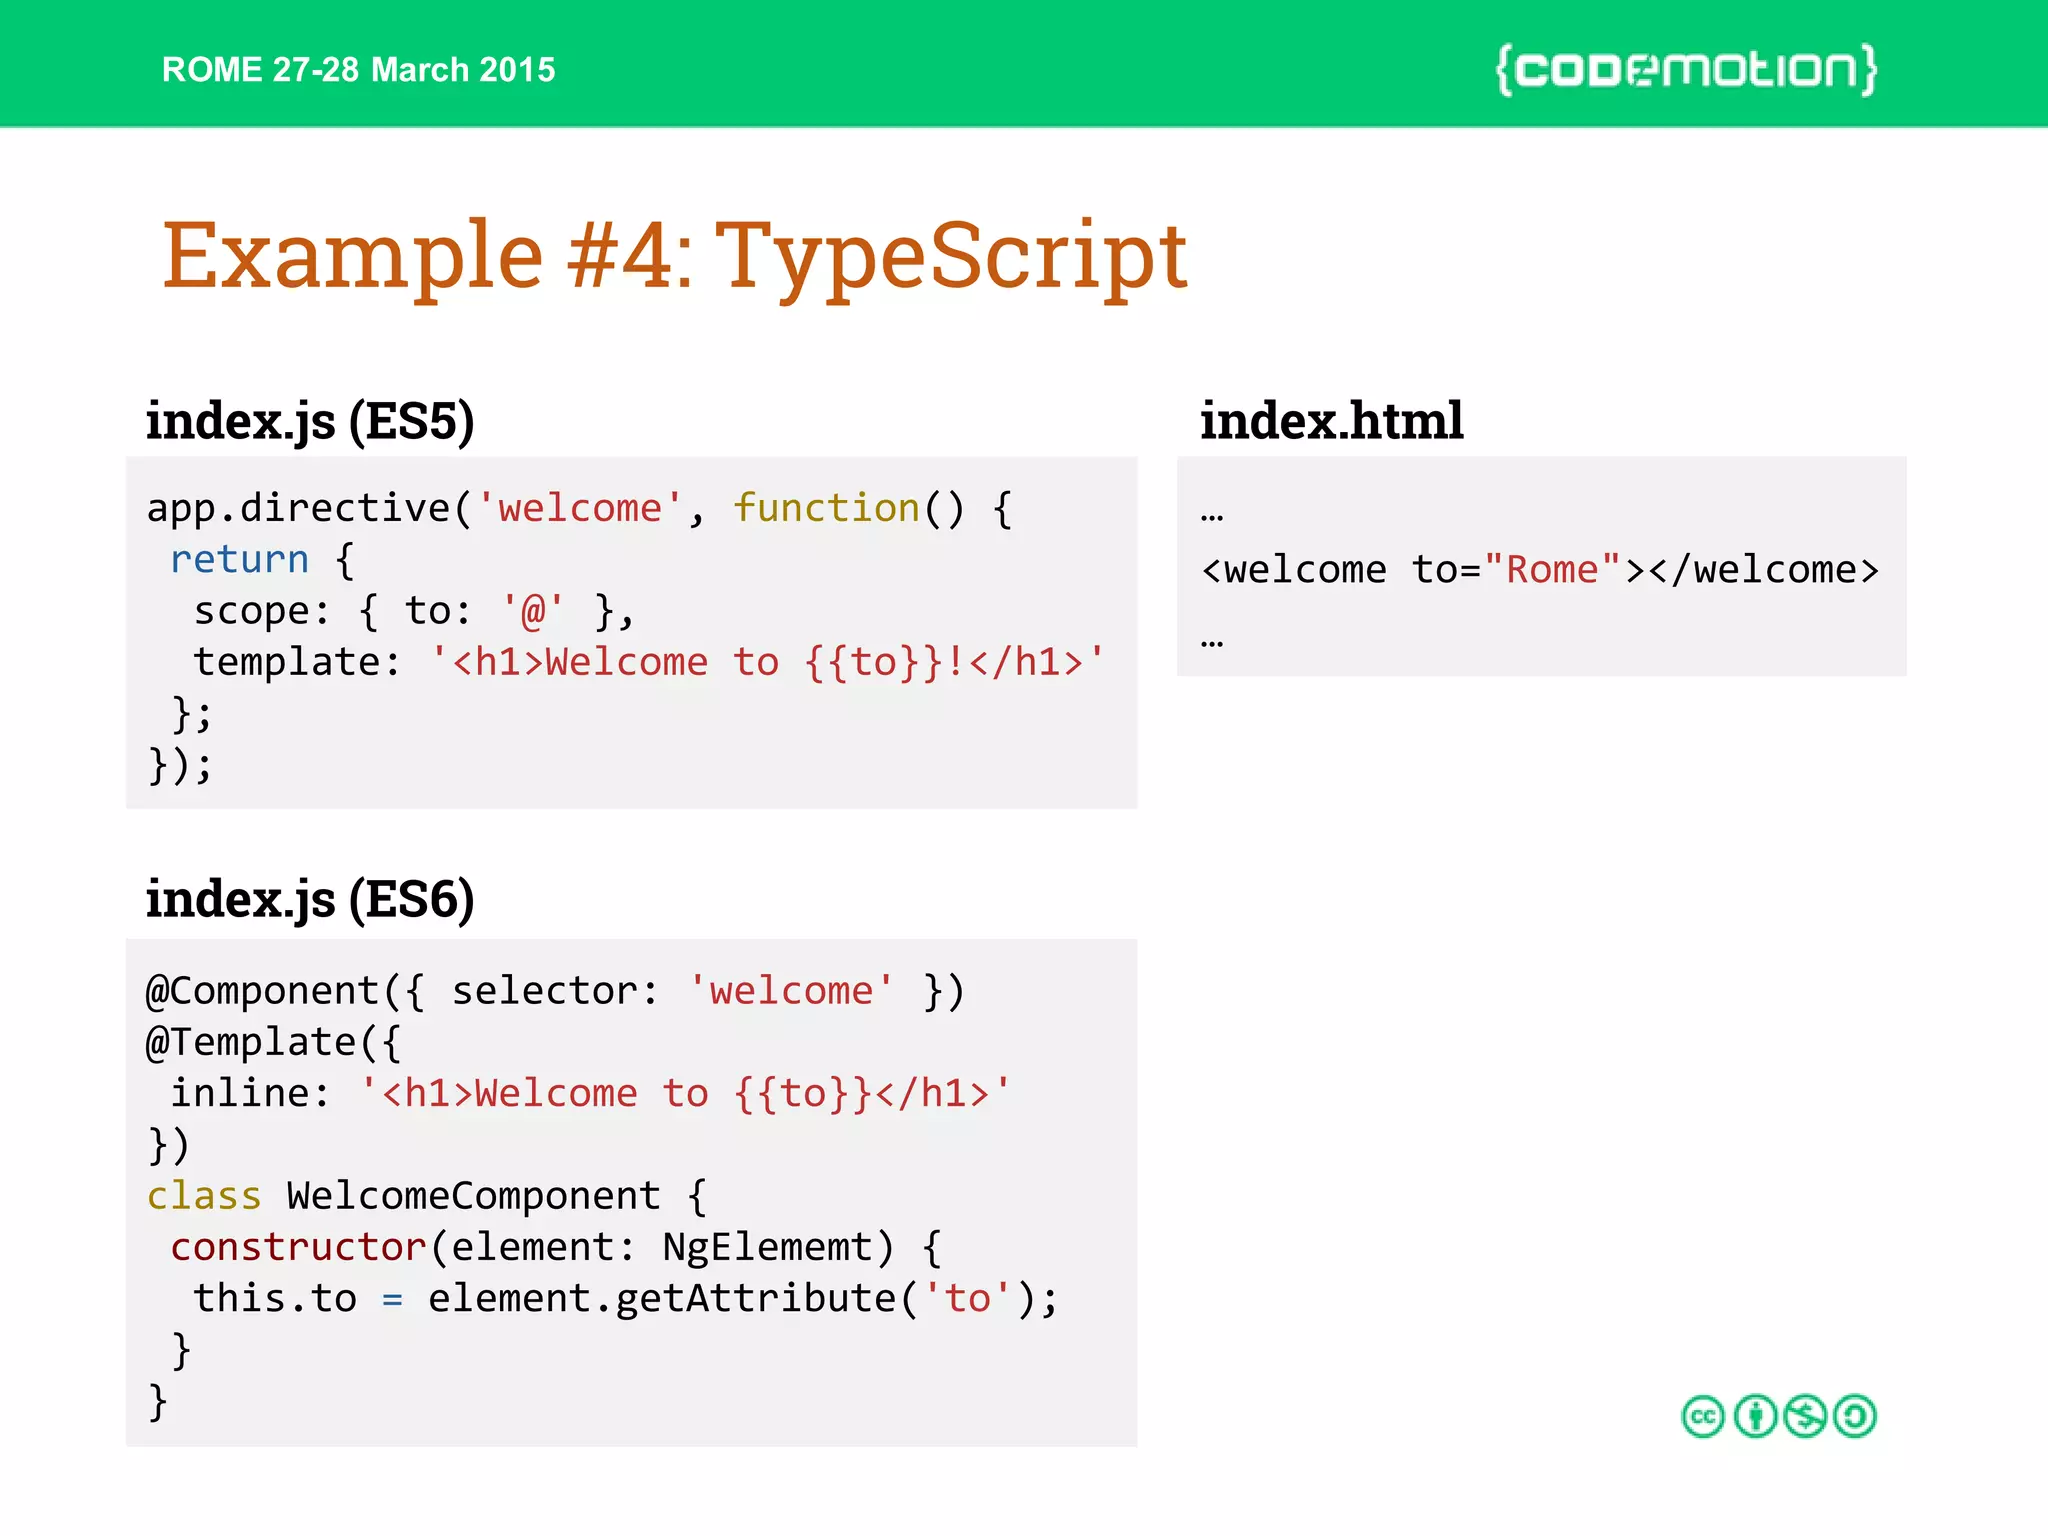Click the first ellipsis line in the index.html block

(x=1212, y=518)
